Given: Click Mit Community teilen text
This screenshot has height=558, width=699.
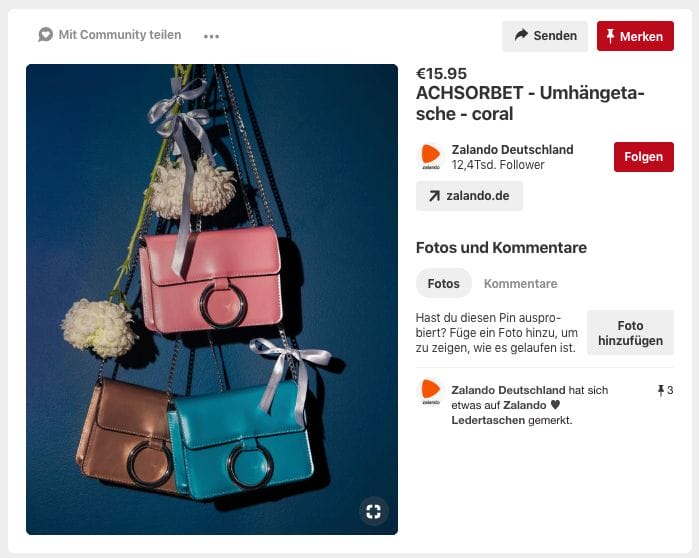Looking at the screenshot, I should coord(120,35).
